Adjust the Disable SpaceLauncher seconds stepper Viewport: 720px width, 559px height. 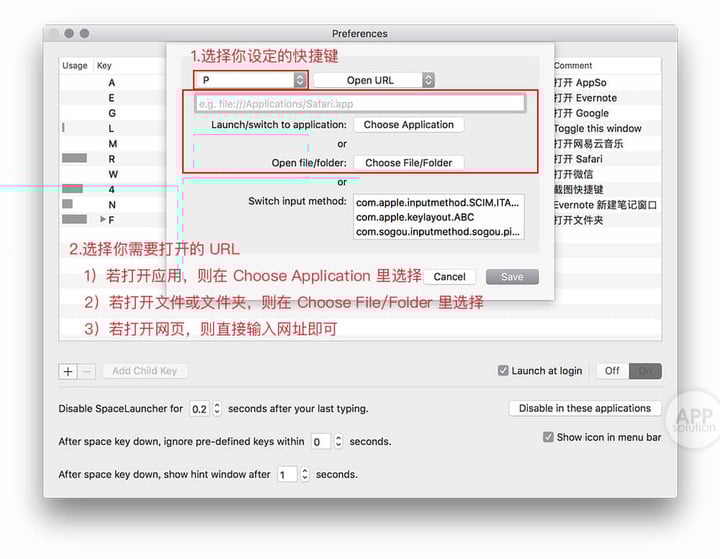point(216,409)
